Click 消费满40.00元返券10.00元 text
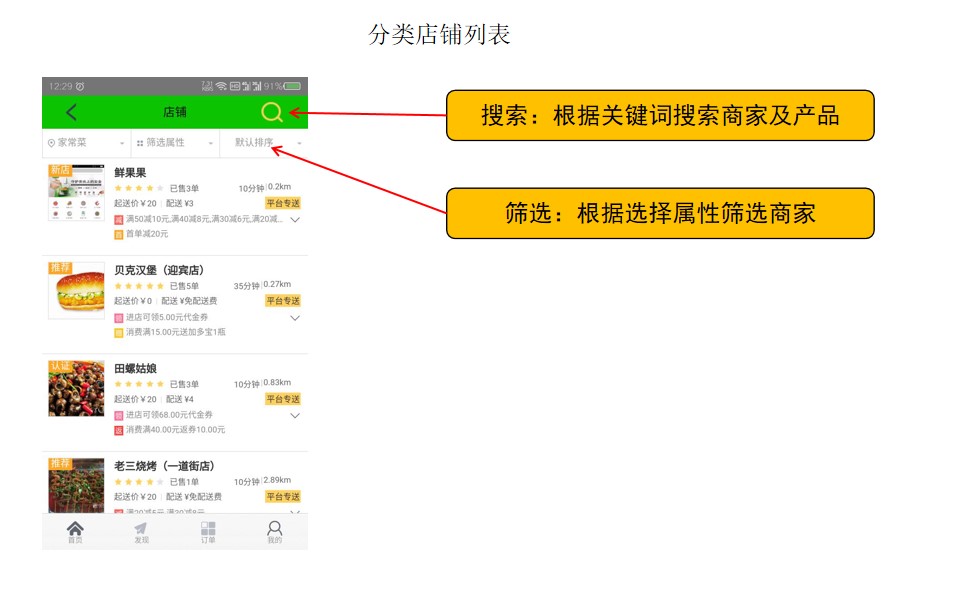The width and height of the screenshot is (960, 600). click(x=175, y=430)
